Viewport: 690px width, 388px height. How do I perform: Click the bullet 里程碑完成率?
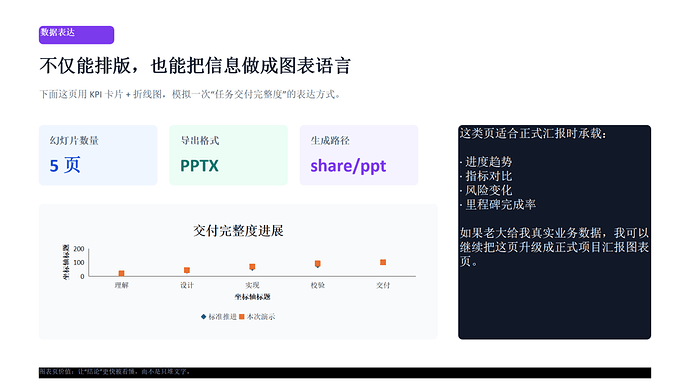(x=498, y=205)
